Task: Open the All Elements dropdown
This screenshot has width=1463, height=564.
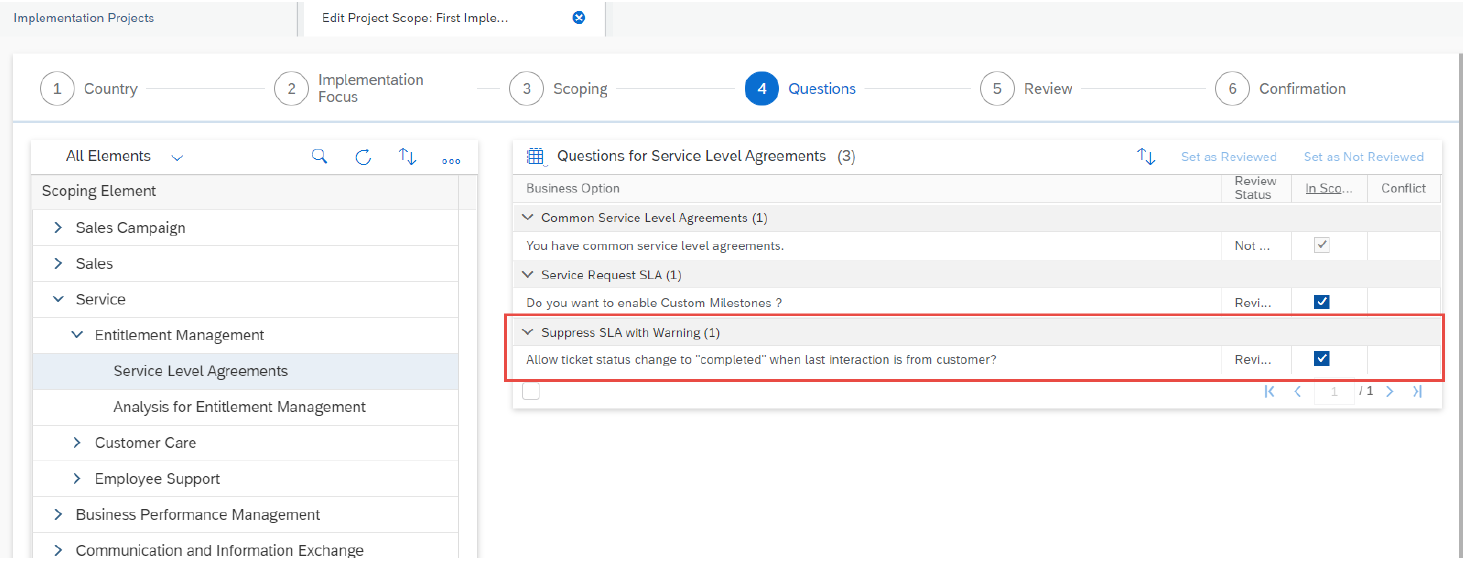Action: click(x=125, y=156)
